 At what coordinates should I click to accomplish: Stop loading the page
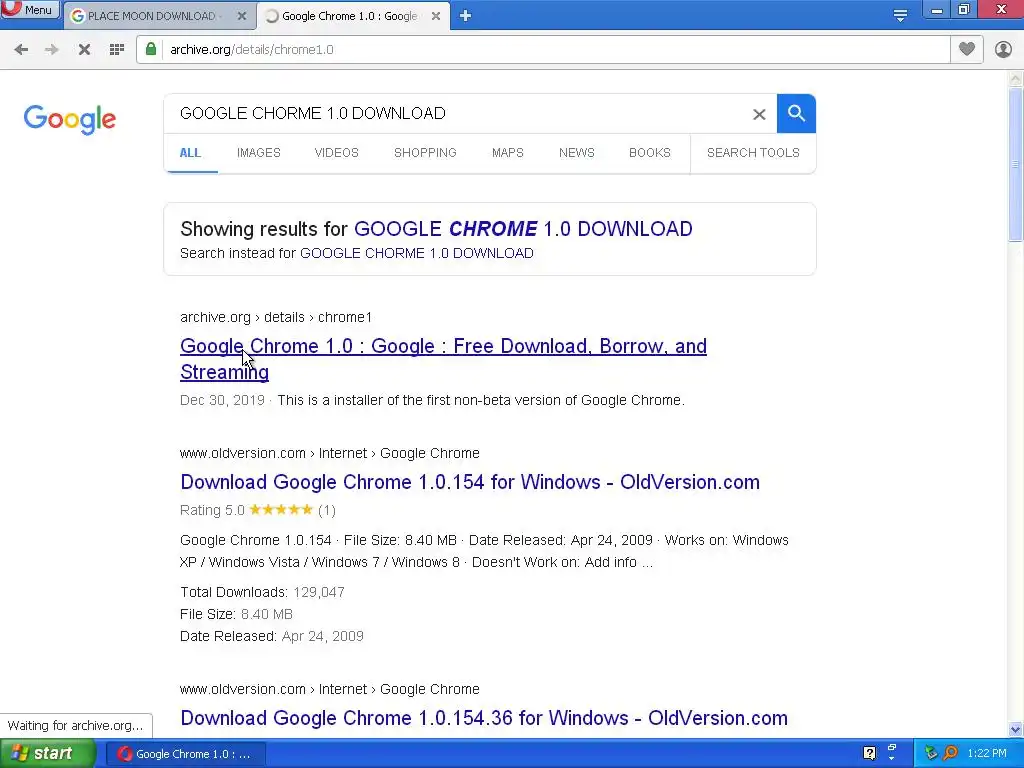click(84, 50)
